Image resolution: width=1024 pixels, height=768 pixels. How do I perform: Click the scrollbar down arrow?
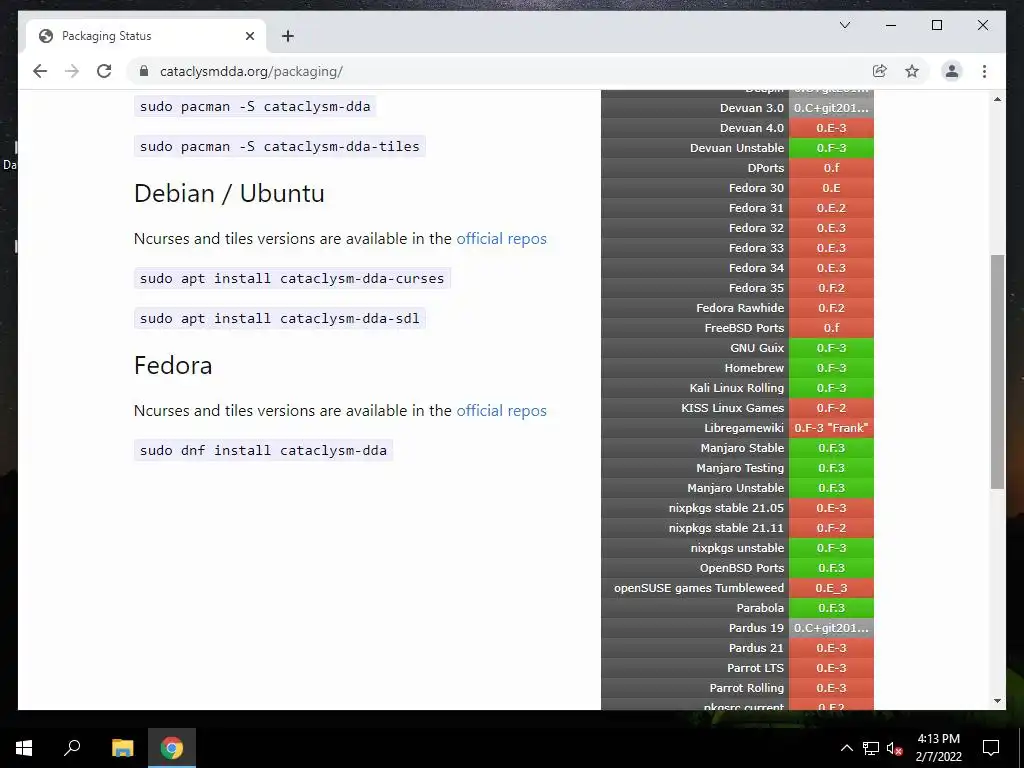997,701
